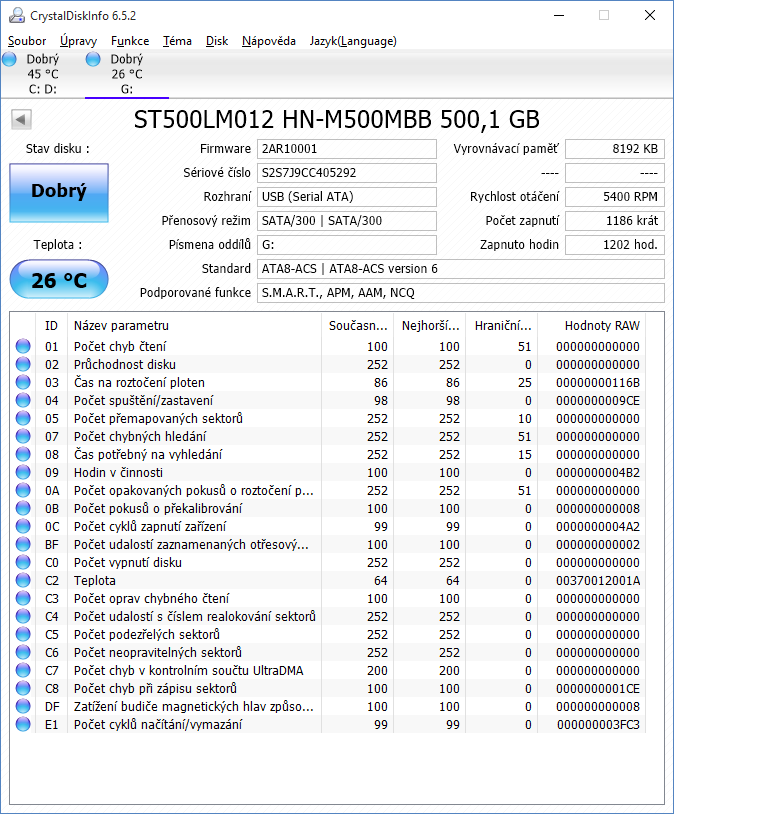Open the Jazyk(Language) menu
The image size is (768, 814).
(353, 41)
